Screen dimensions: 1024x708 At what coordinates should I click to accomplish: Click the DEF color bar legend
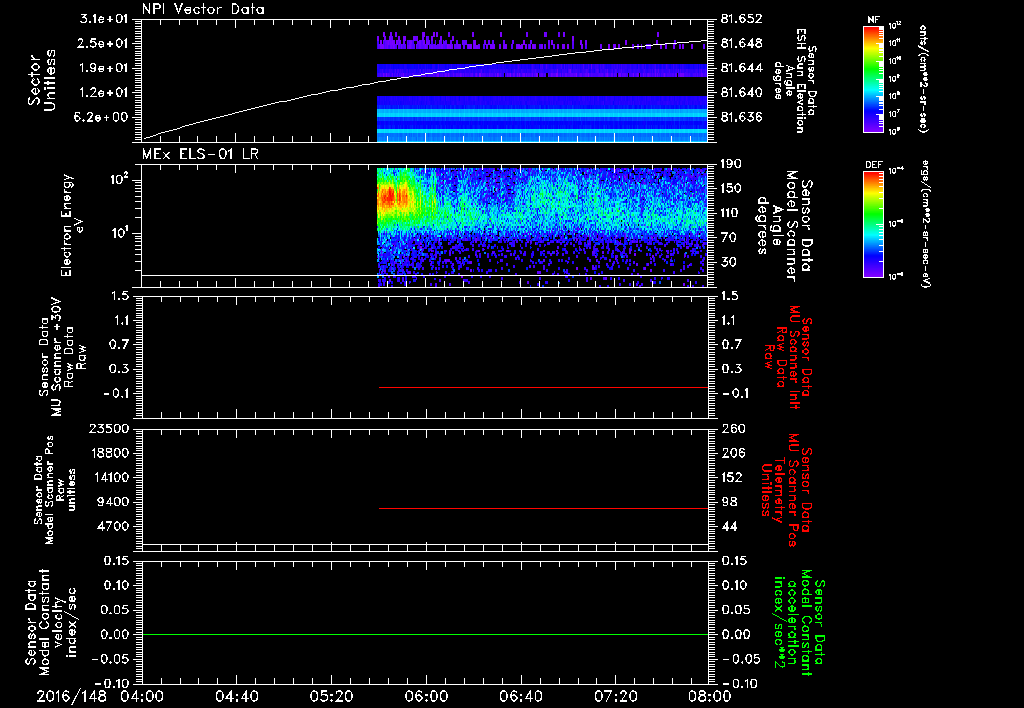click(x=873, y=223)
